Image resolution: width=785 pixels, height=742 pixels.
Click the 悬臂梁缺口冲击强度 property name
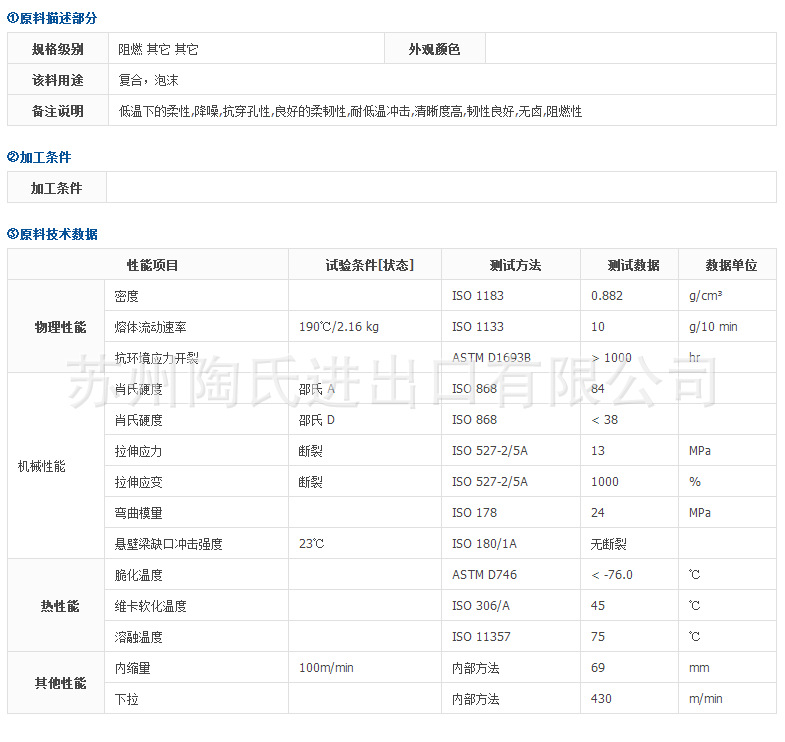pos(168,545)
